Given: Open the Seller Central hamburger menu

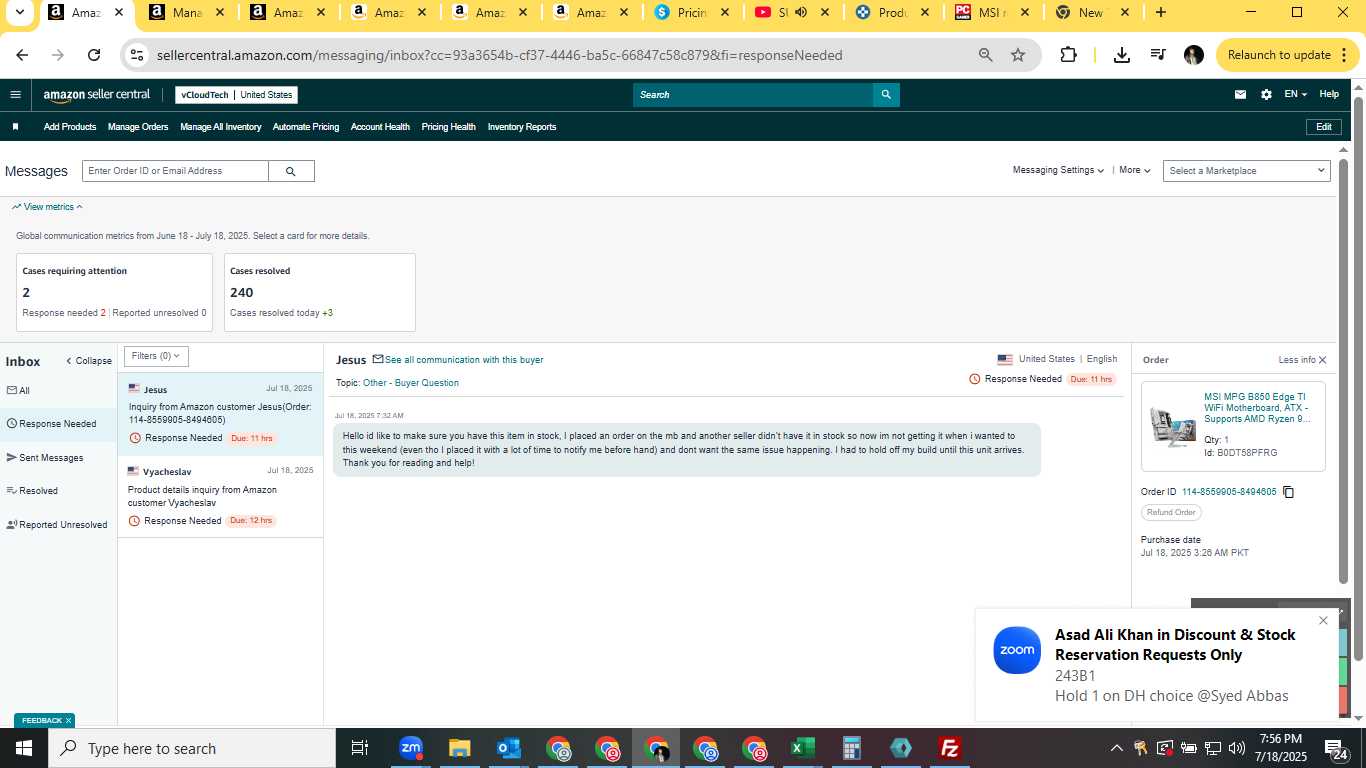Looking at the screenshot, I should (15, 95).
